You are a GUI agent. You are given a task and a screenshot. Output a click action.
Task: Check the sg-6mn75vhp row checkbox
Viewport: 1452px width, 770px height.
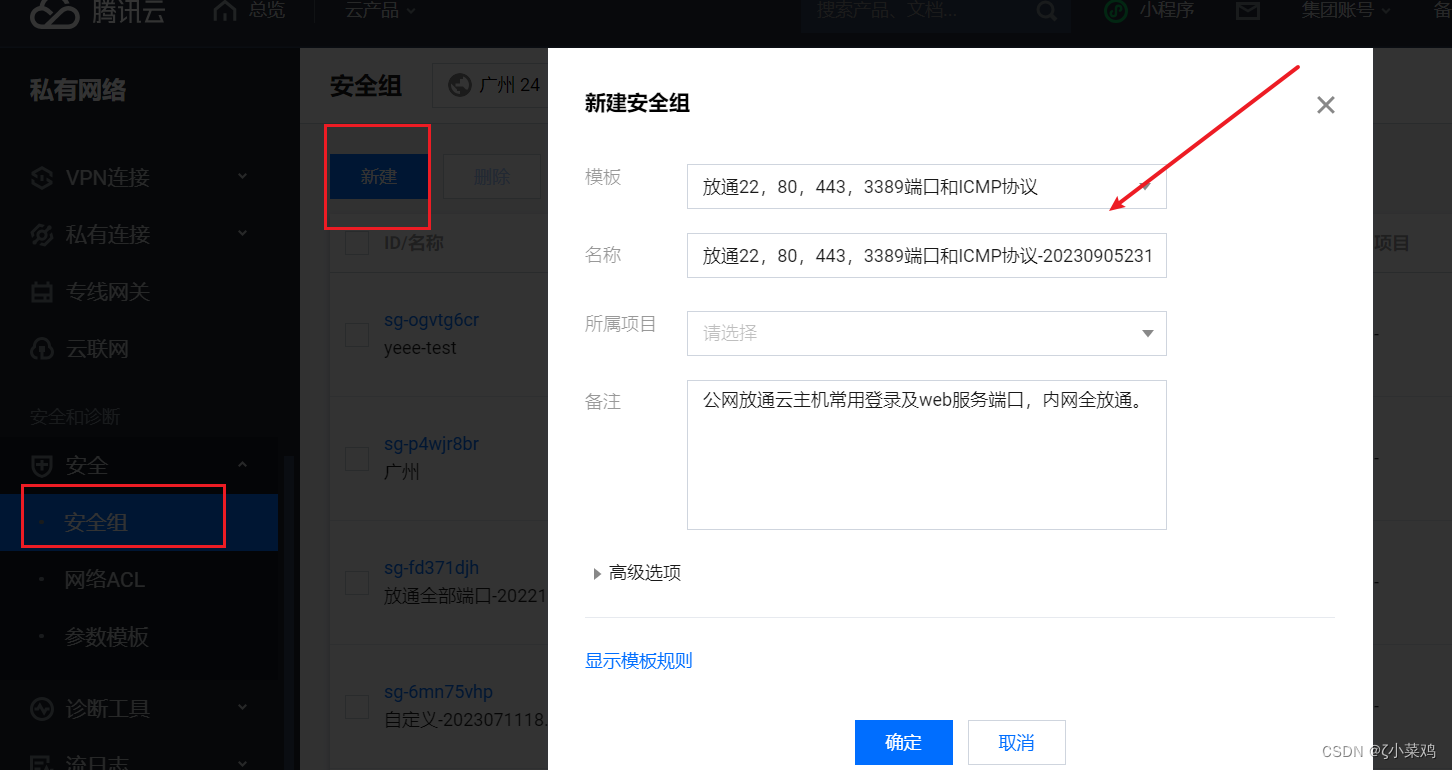click(357, 707)
